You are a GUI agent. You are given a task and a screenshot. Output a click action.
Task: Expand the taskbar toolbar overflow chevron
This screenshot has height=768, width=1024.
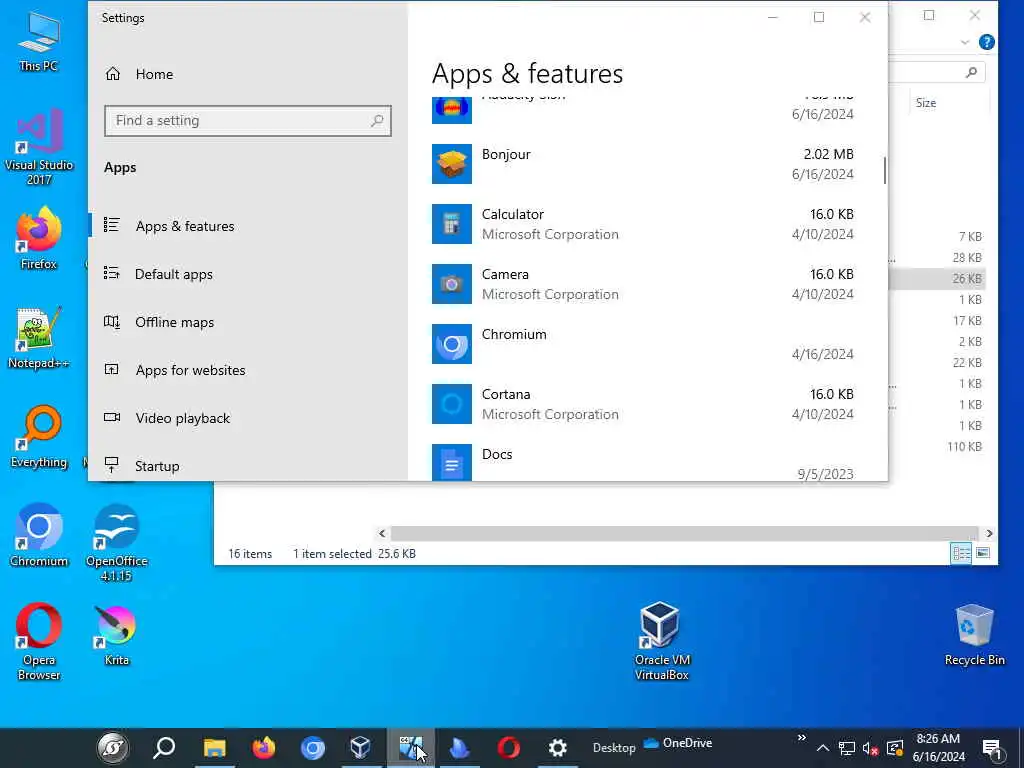pyautogui.click(x=801, y=738)
